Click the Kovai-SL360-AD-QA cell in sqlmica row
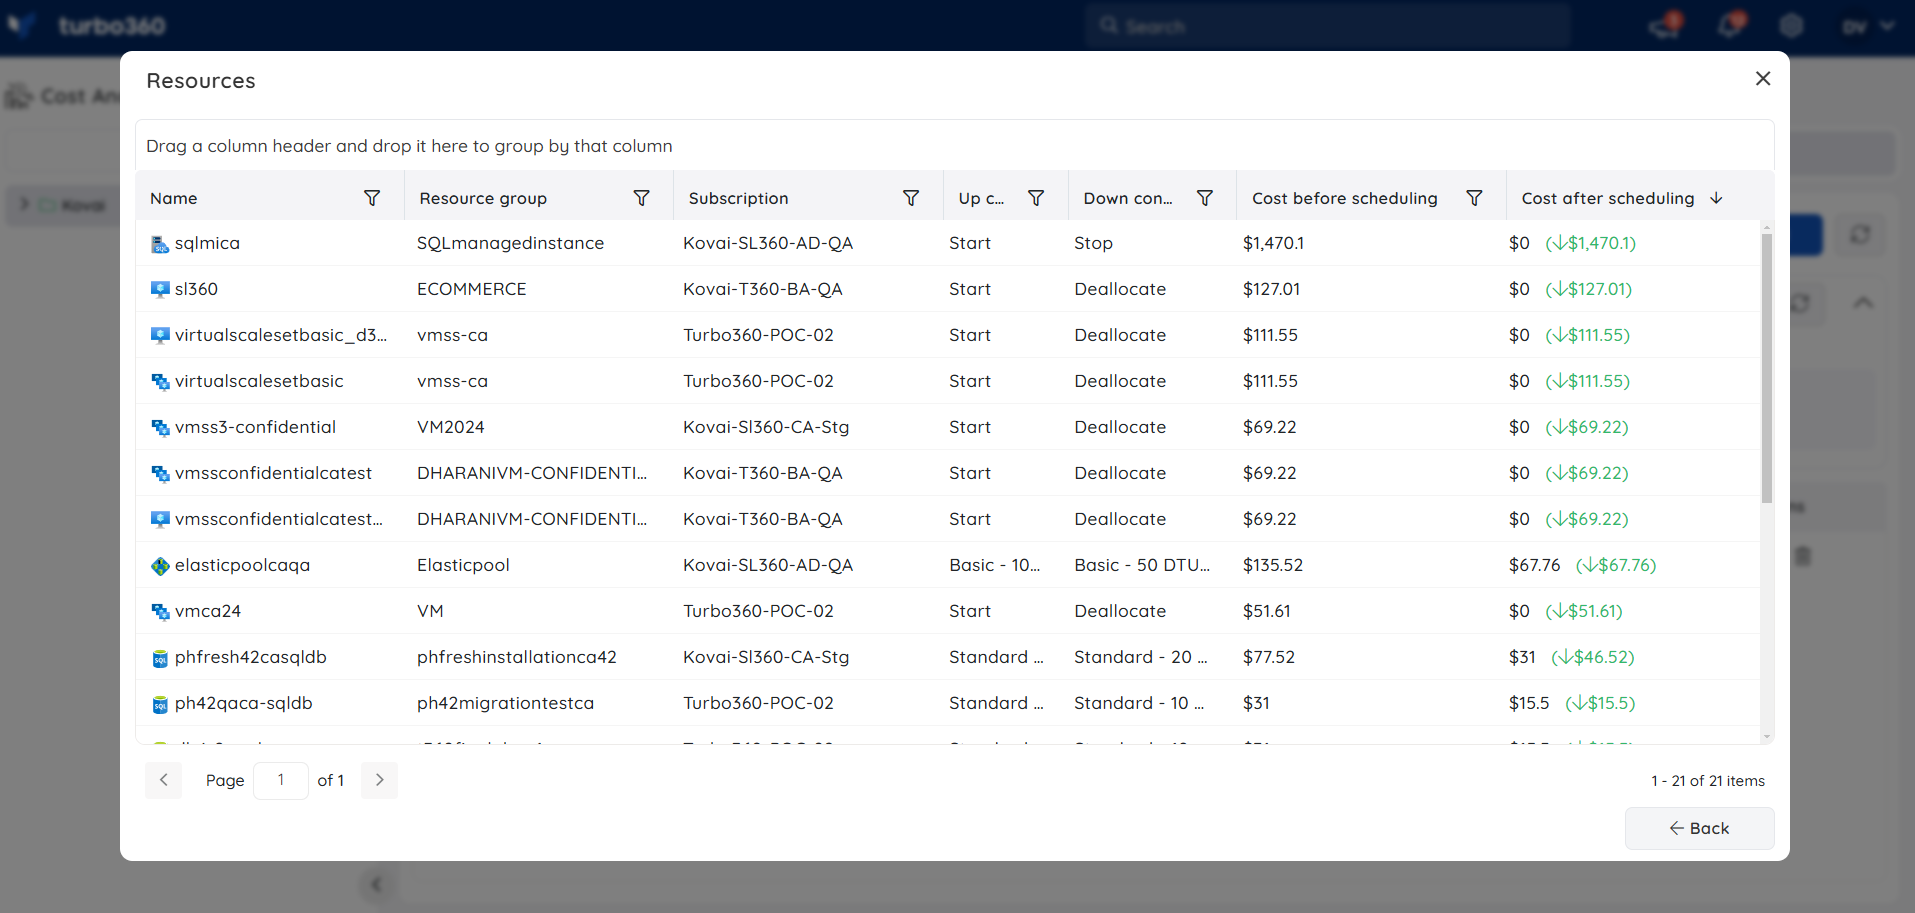Screen dimensions: 1915x913 (x=768, y=243)
